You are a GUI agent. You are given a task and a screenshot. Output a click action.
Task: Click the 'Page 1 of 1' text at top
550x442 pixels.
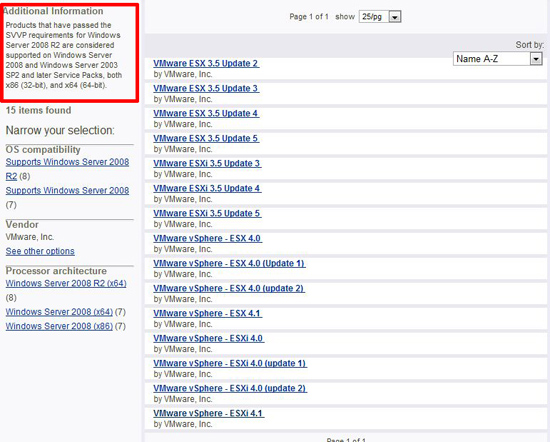[309, 16]
